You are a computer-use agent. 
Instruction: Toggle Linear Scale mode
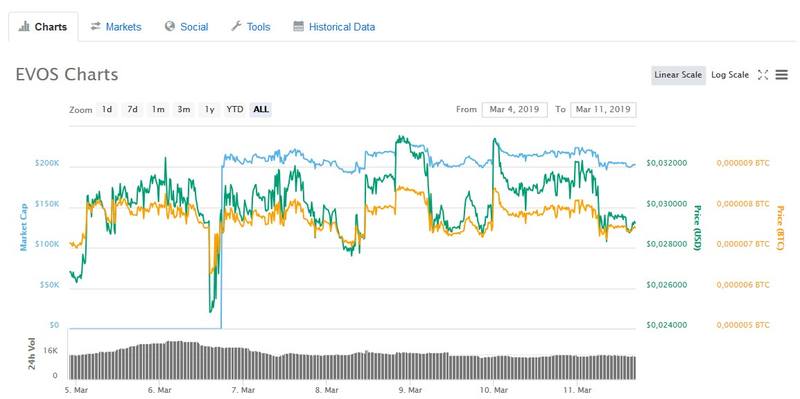678,75
